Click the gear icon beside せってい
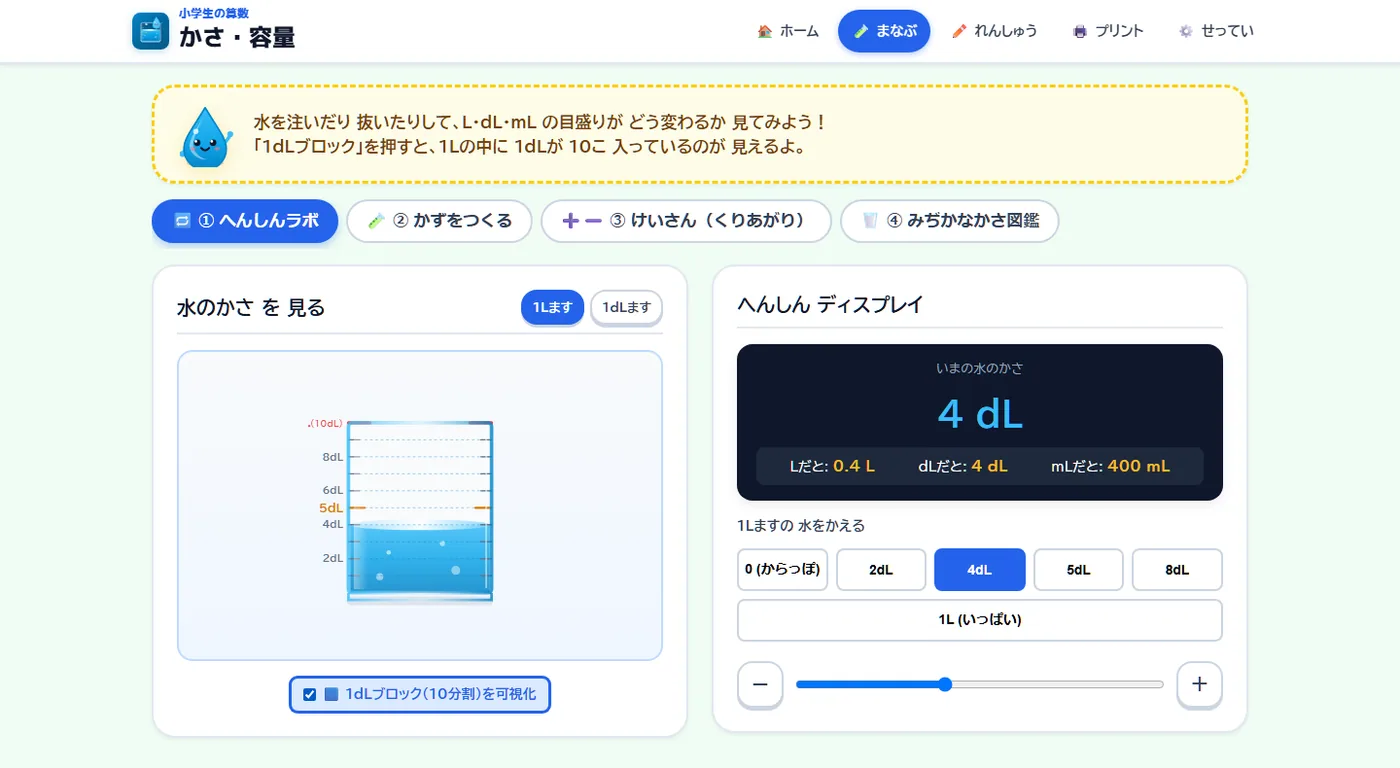1400x768 pixels. pyautogui.click(x=1186, y=31)
